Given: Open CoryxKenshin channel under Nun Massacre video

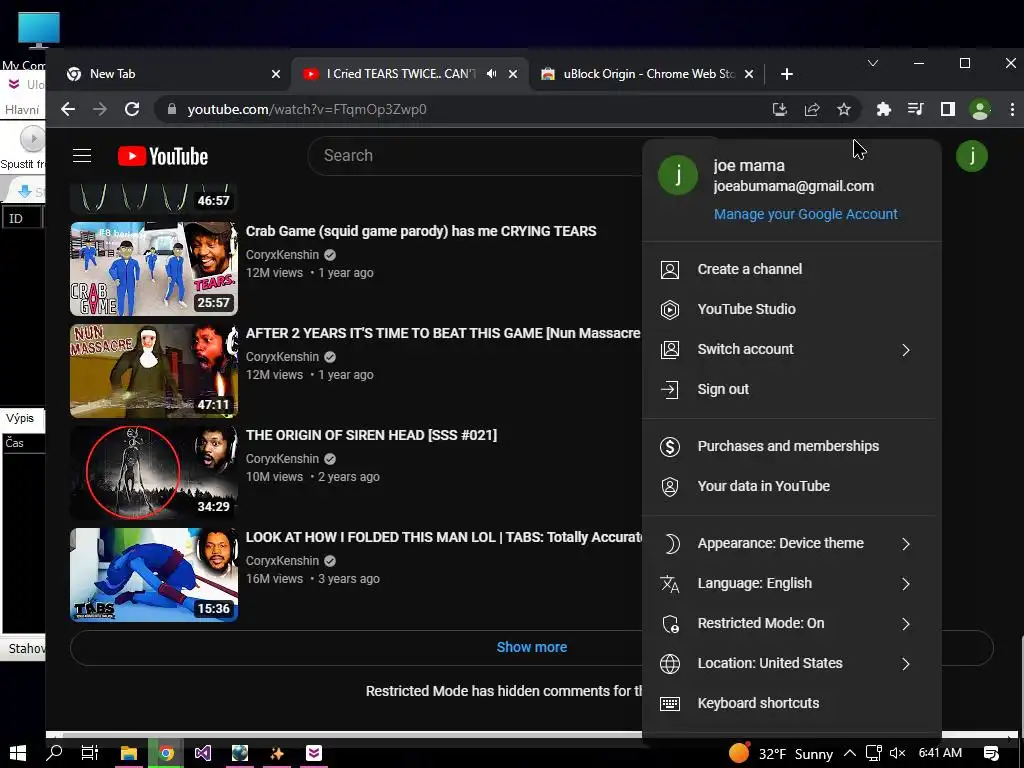Looking at the screenshot, I should click(x=282, y=357).
